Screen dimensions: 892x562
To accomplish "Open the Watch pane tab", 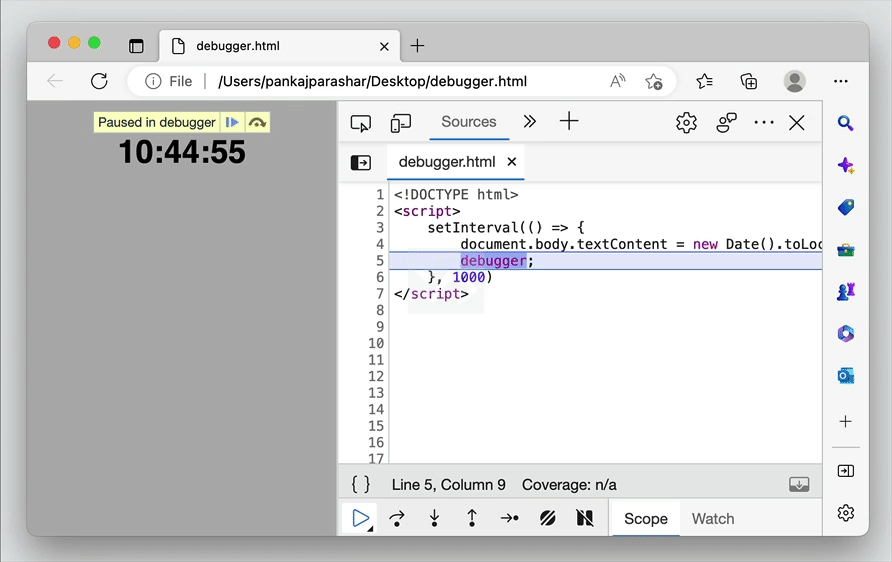I will pyautogui.click(x=713, y=519).
